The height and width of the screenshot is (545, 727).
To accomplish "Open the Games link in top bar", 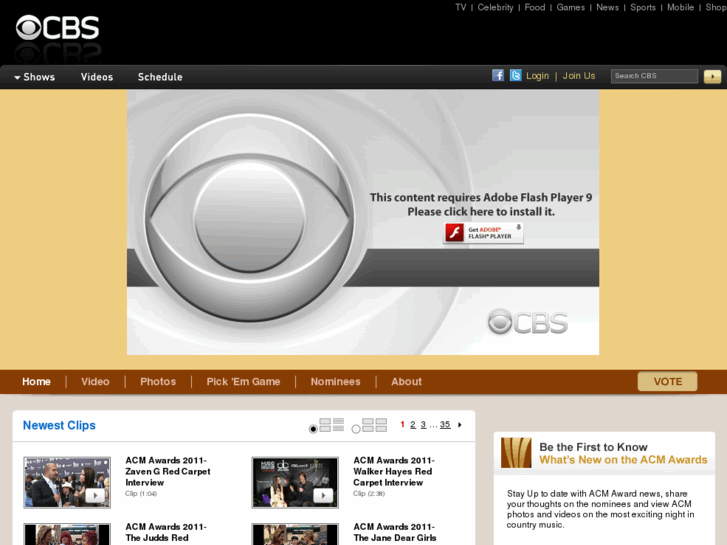I will coord(571,7).
